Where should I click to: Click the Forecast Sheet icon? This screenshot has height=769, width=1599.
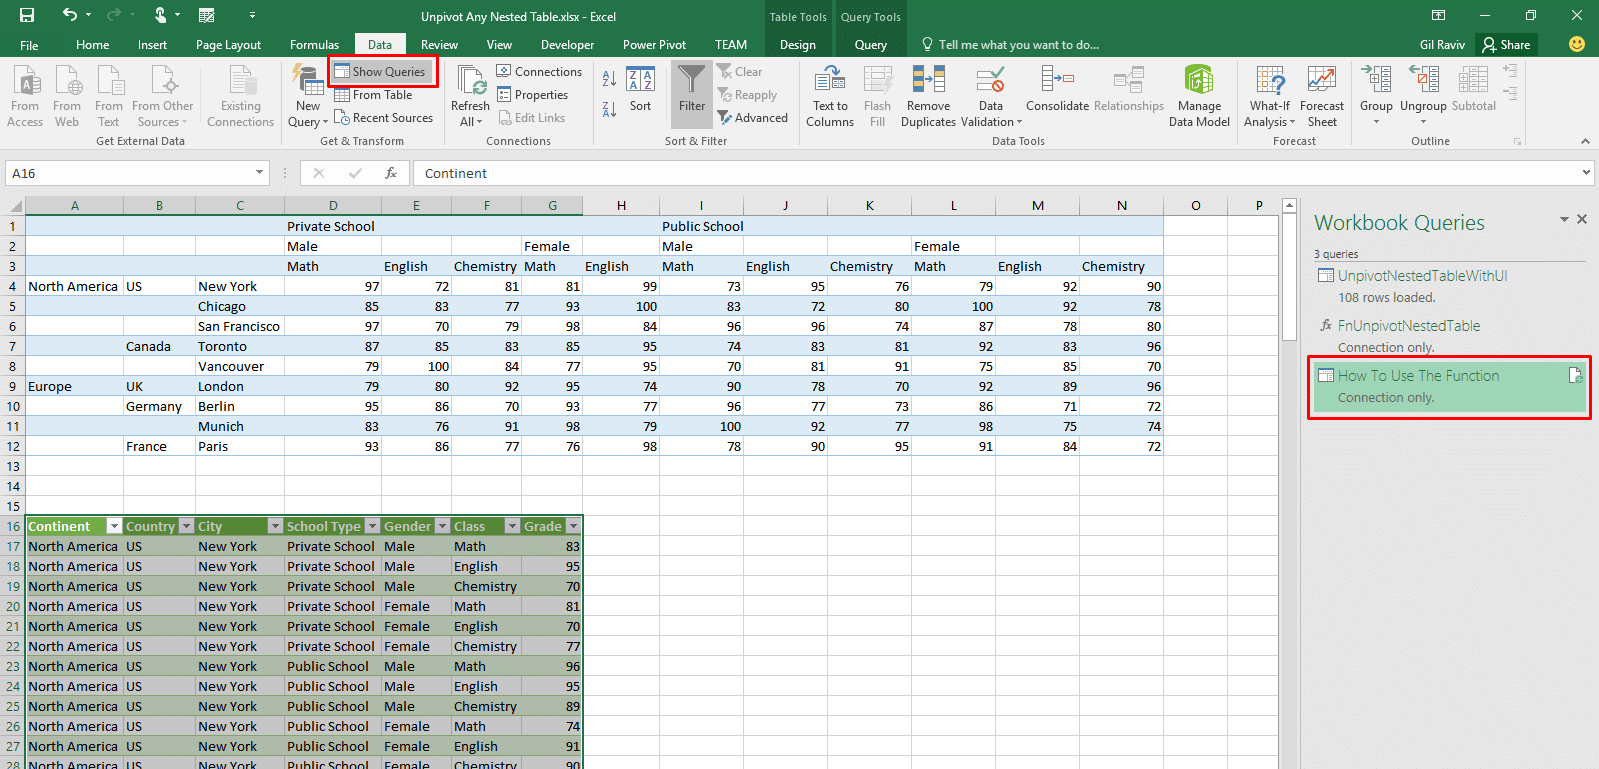pos(1322,80)
